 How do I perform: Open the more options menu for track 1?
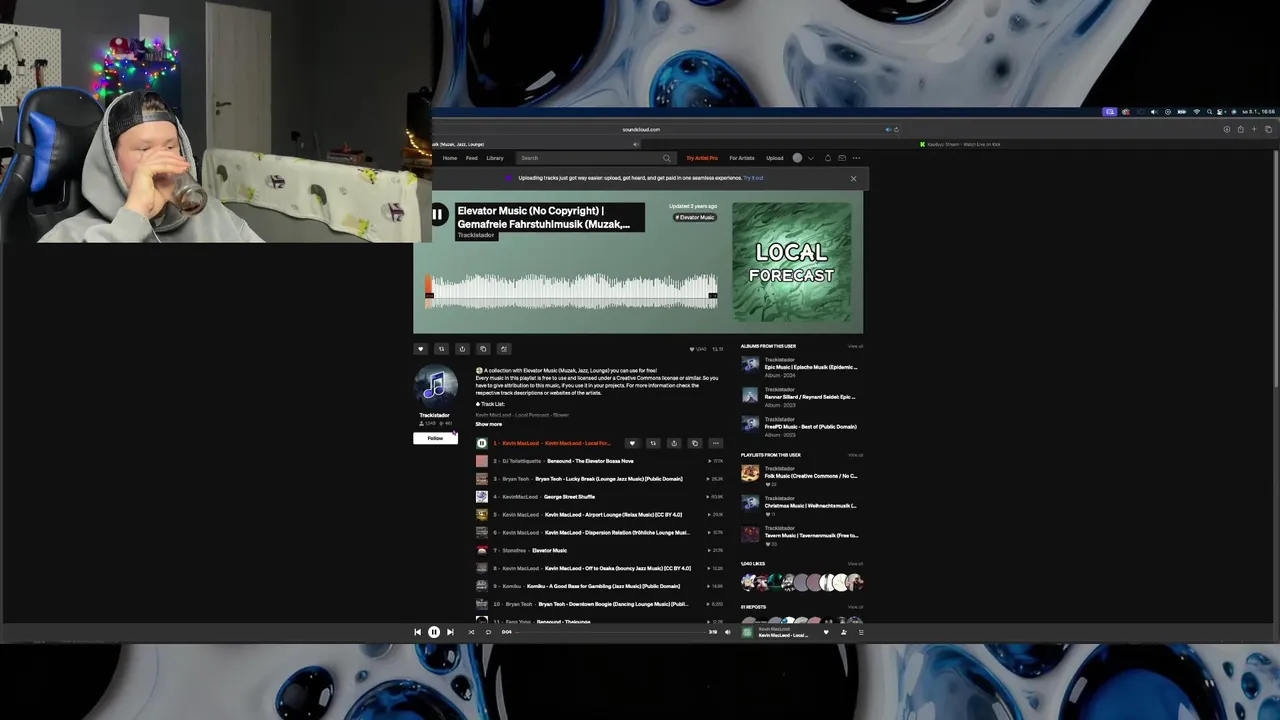click(x=716, y=443)
